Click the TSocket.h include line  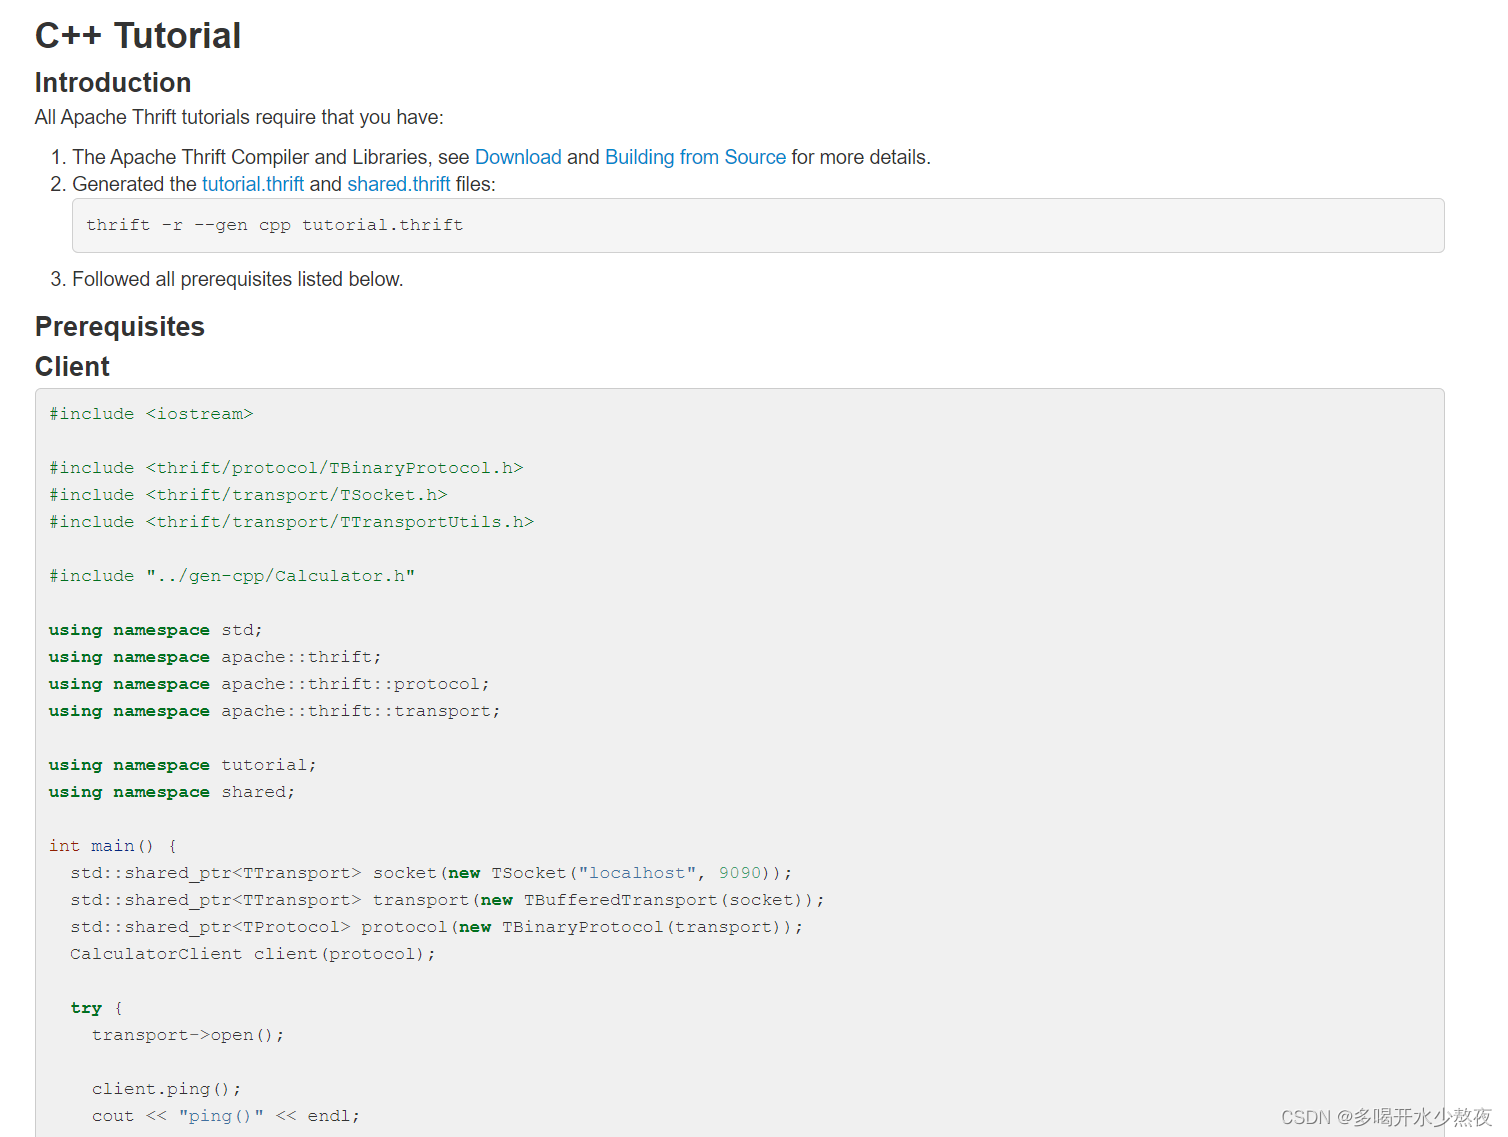click(248, 495)
